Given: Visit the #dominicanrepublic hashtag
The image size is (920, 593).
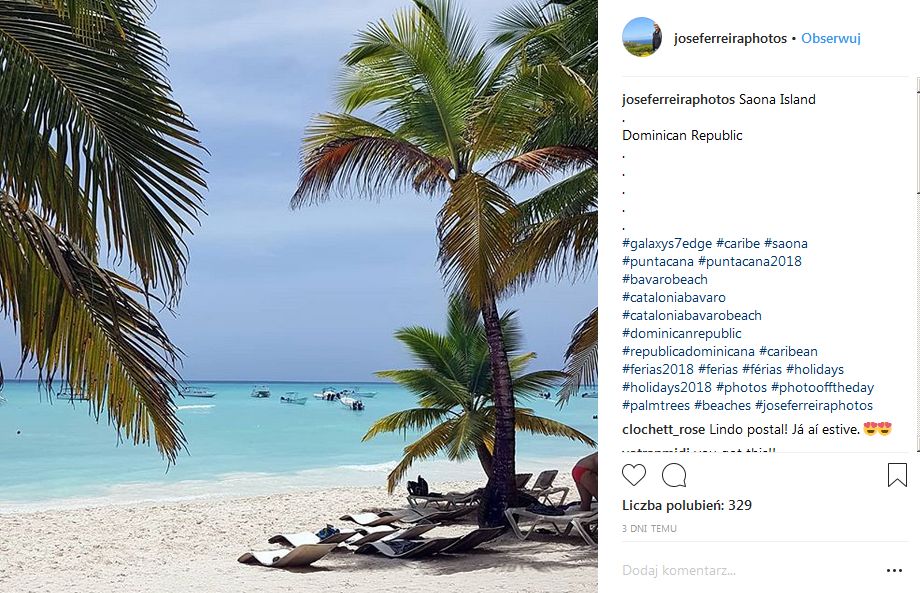Looking at the screenshot, I should coord(682,333).
